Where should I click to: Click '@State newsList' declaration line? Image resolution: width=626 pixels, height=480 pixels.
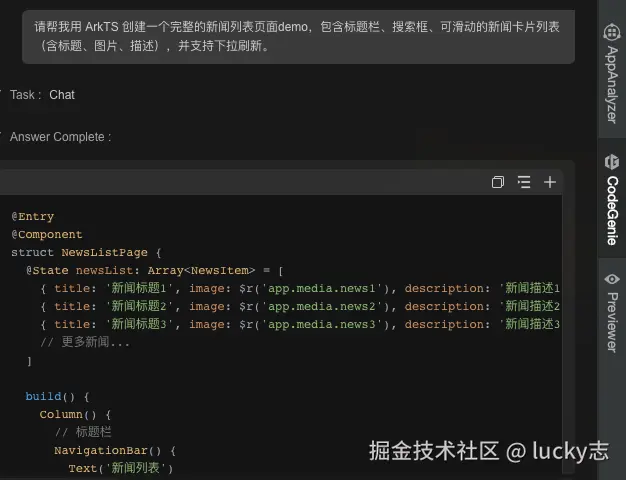155,270
